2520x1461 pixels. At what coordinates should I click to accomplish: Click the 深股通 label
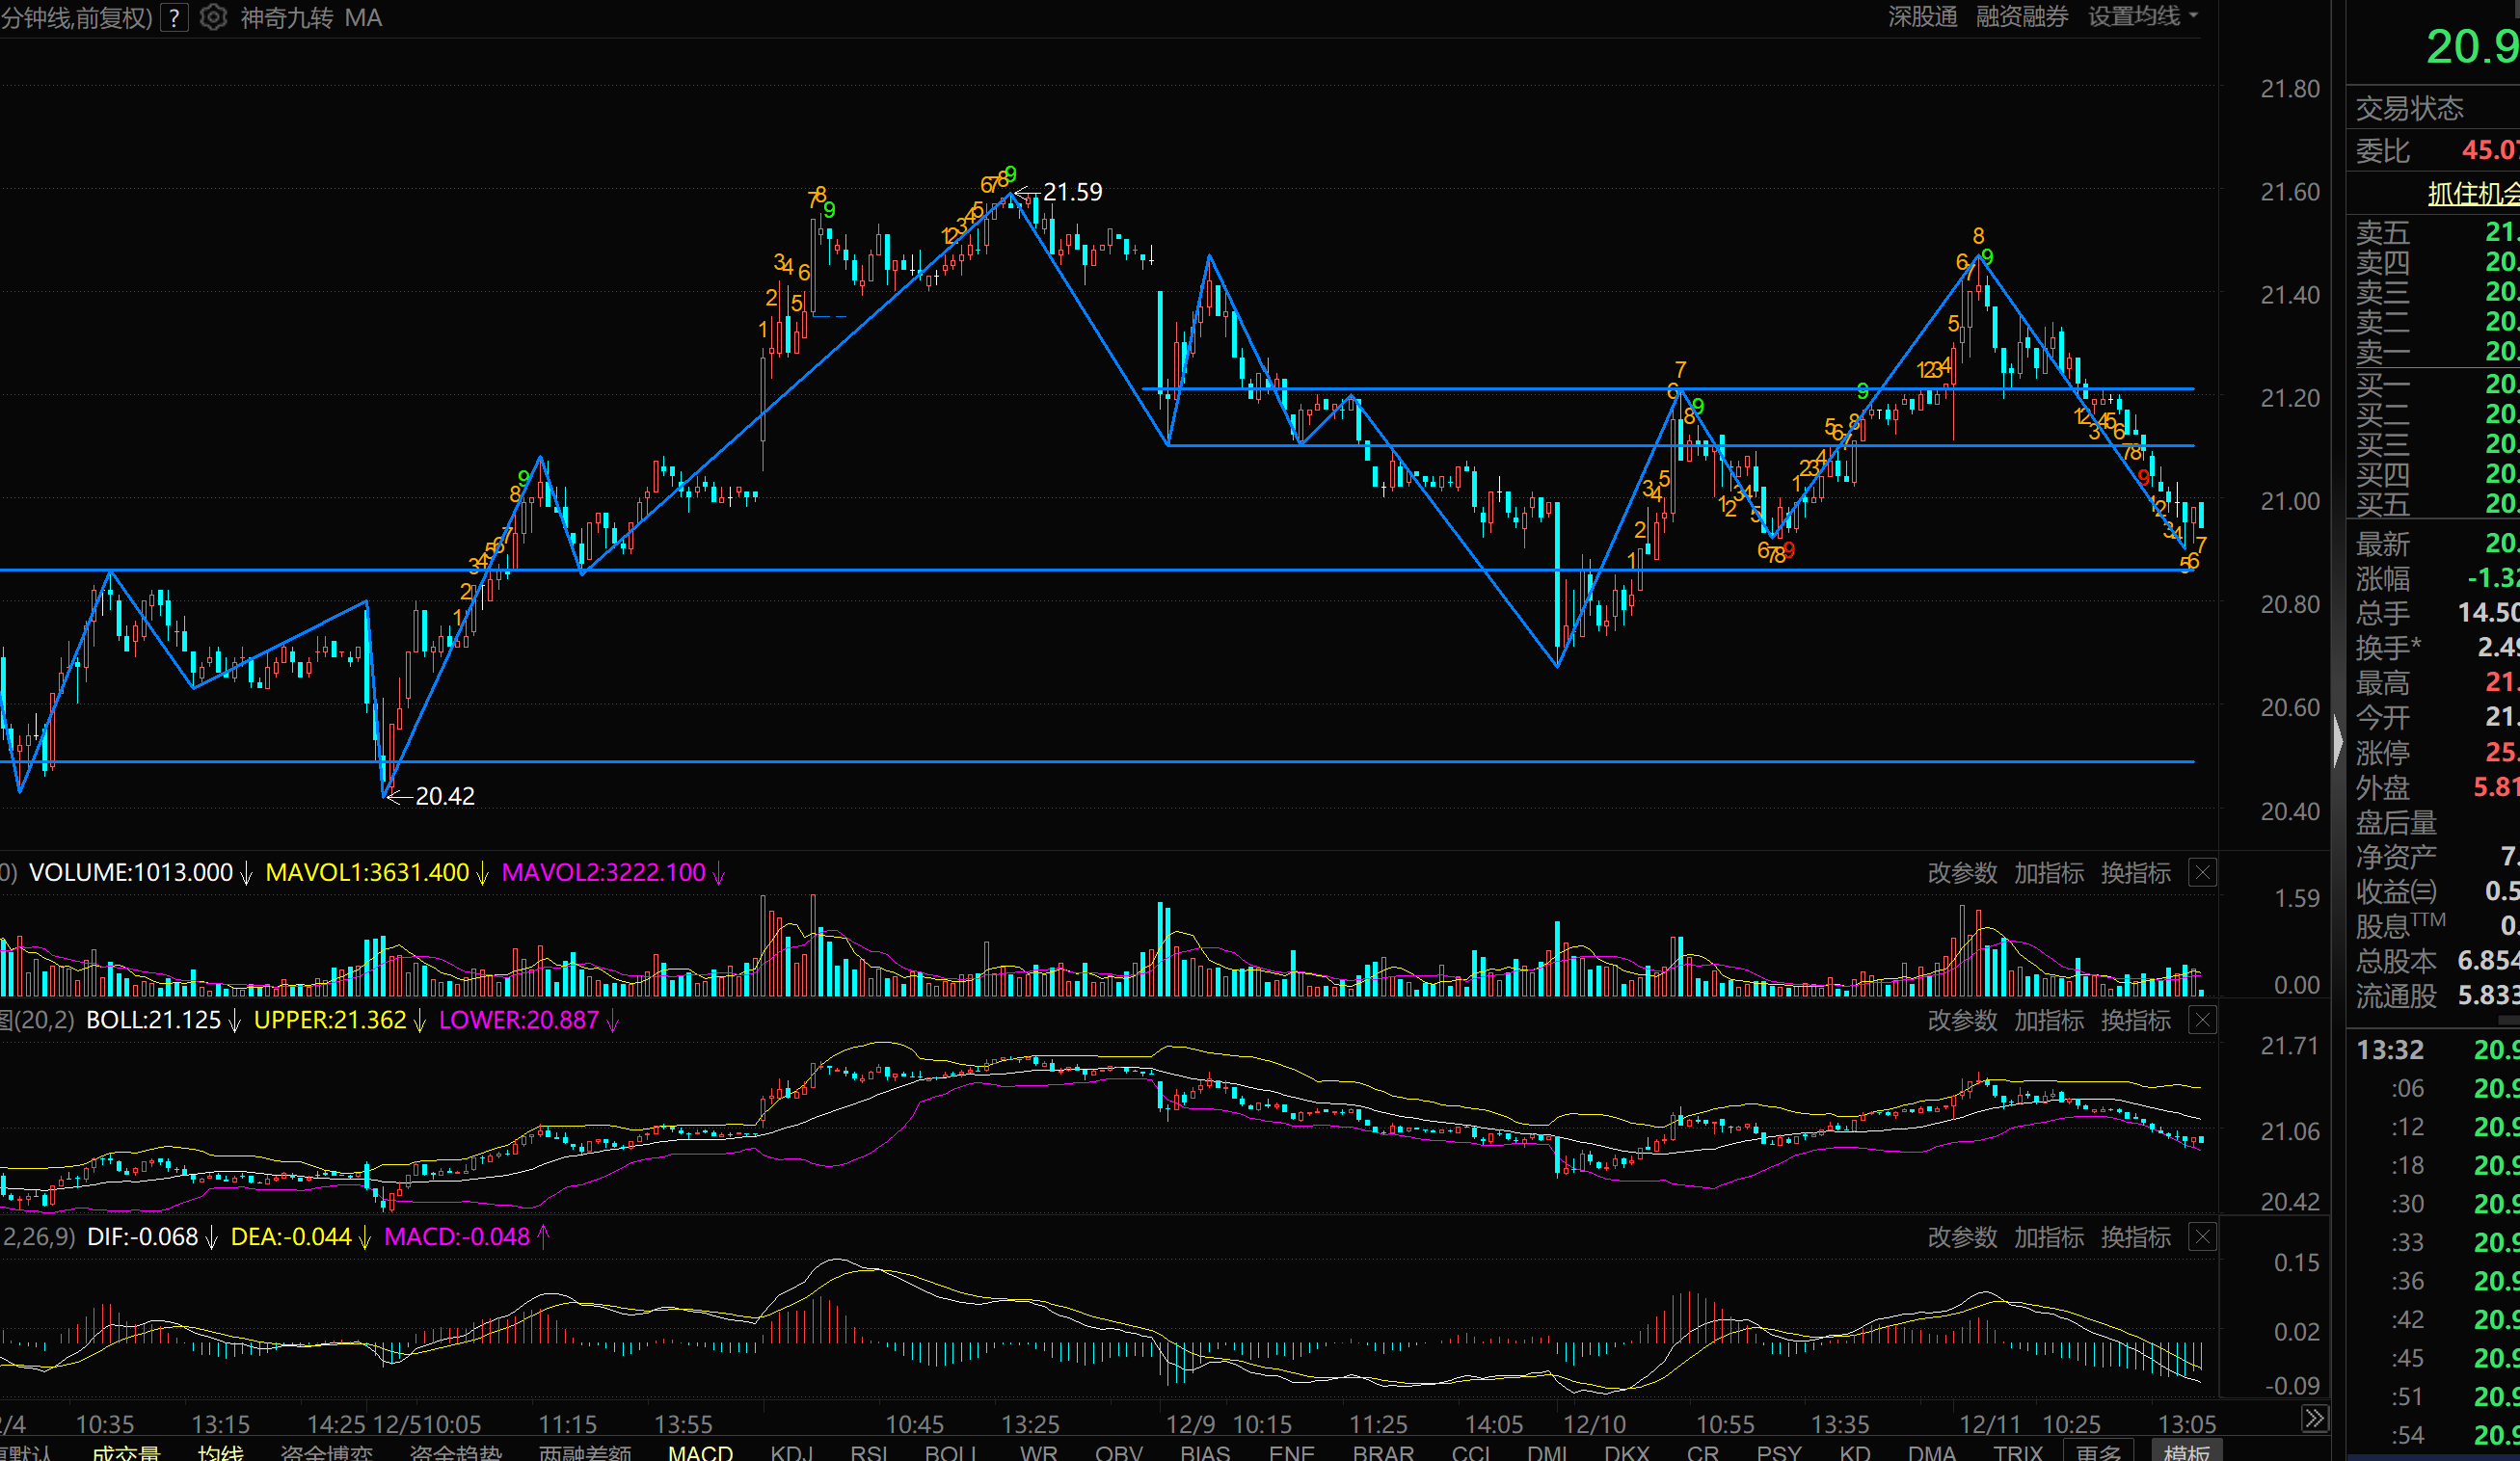coord(1922,17)
